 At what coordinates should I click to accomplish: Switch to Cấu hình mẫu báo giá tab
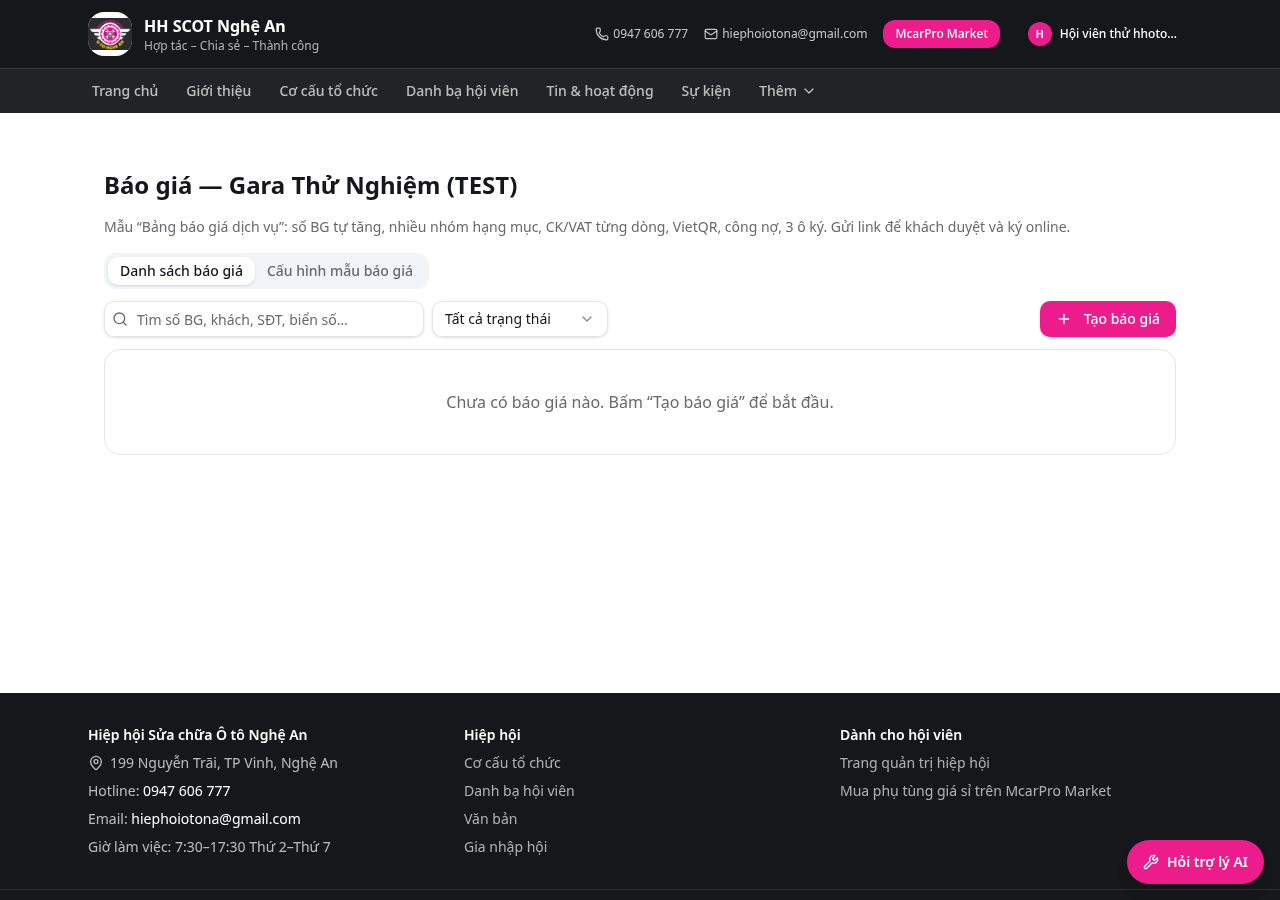coord(340,271)
